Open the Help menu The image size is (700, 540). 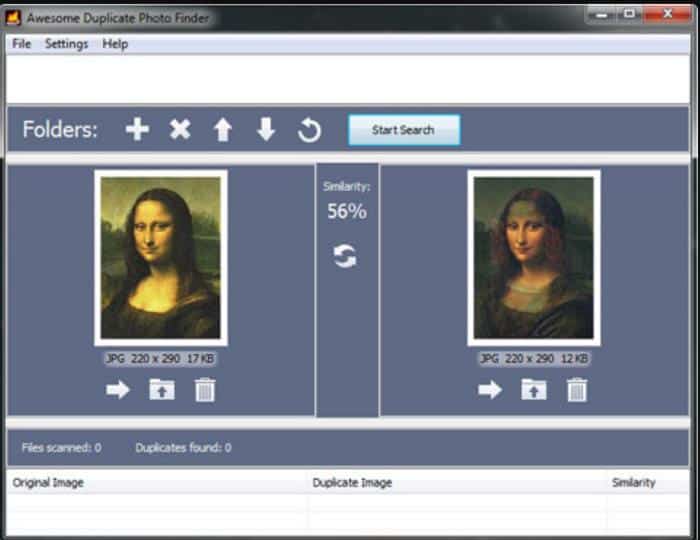click(115, 44)
